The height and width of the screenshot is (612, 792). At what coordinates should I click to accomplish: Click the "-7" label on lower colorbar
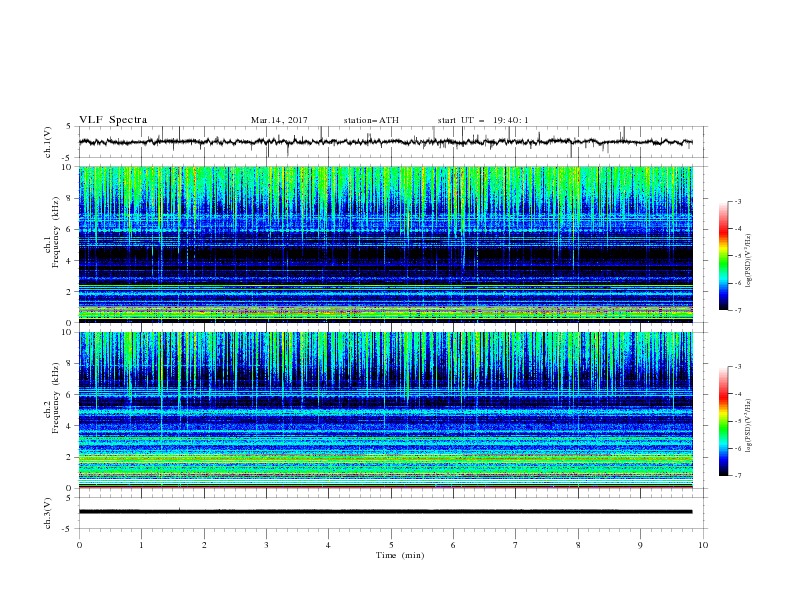point(737,476)
